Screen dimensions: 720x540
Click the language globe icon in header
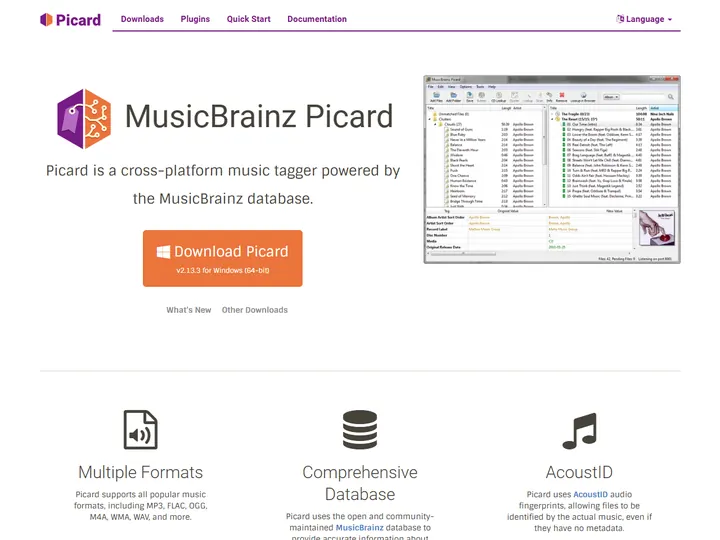point(620,19)
